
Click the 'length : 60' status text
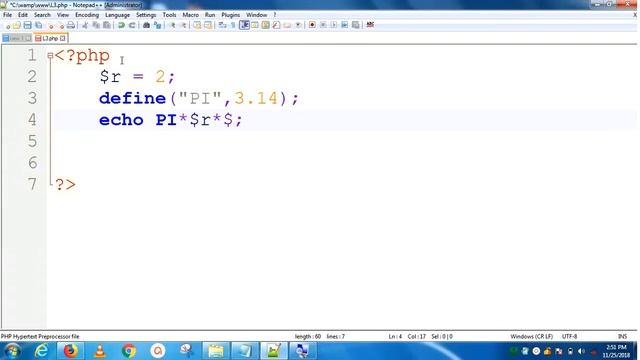coord(308,336)
